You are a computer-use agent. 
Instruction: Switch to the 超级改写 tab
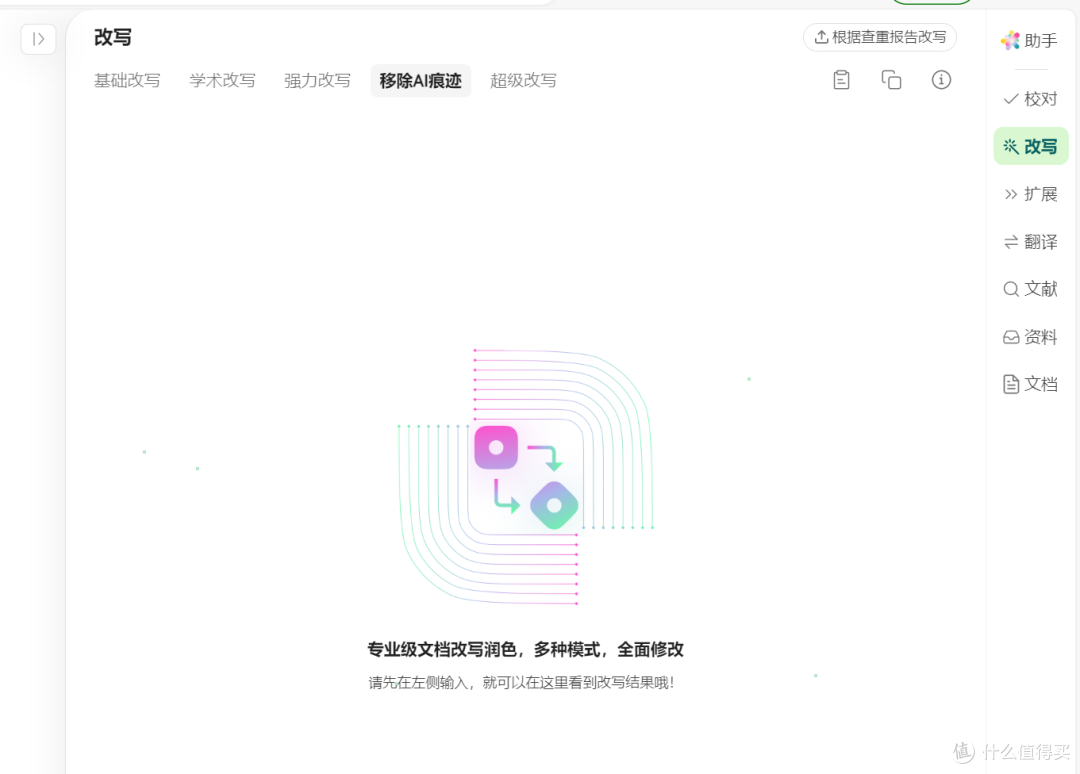click(523, 80)
